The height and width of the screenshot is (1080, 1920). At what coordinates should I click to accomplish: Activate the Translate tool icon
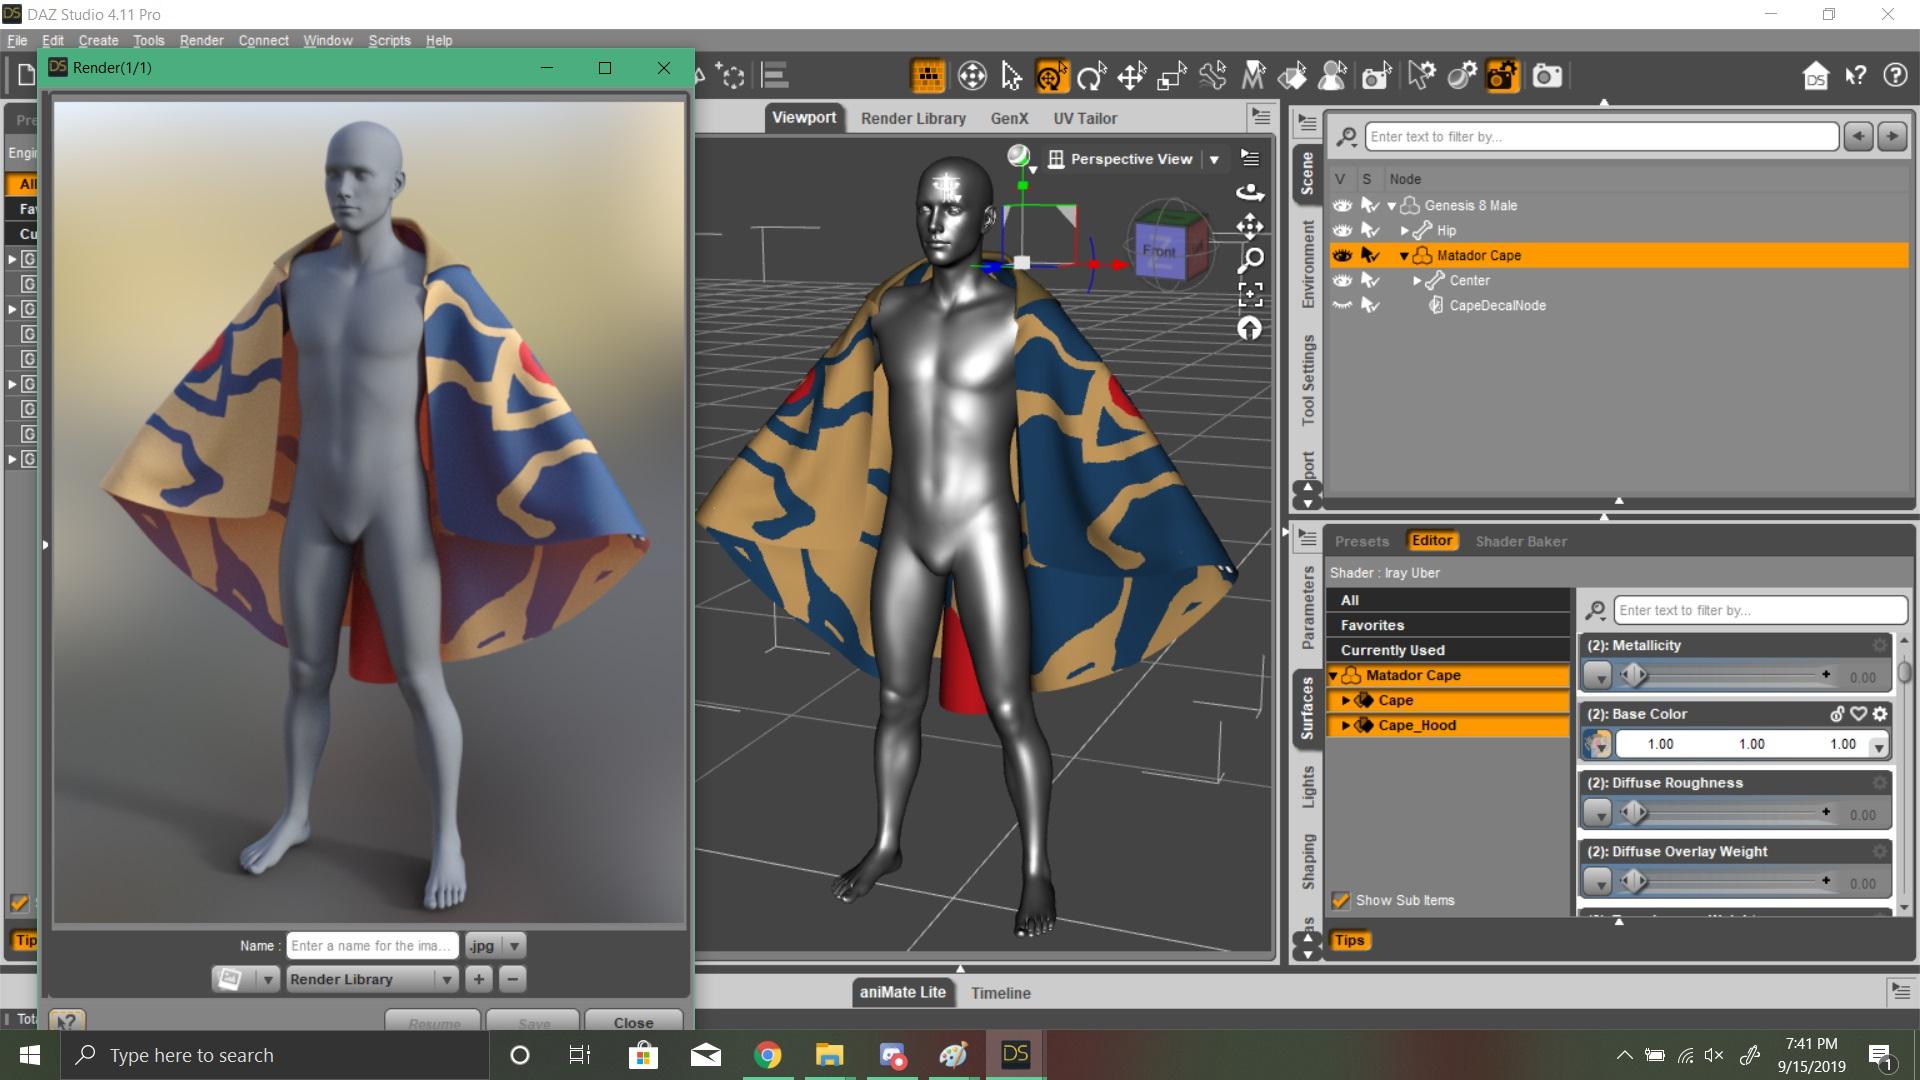coord(1131,76)
